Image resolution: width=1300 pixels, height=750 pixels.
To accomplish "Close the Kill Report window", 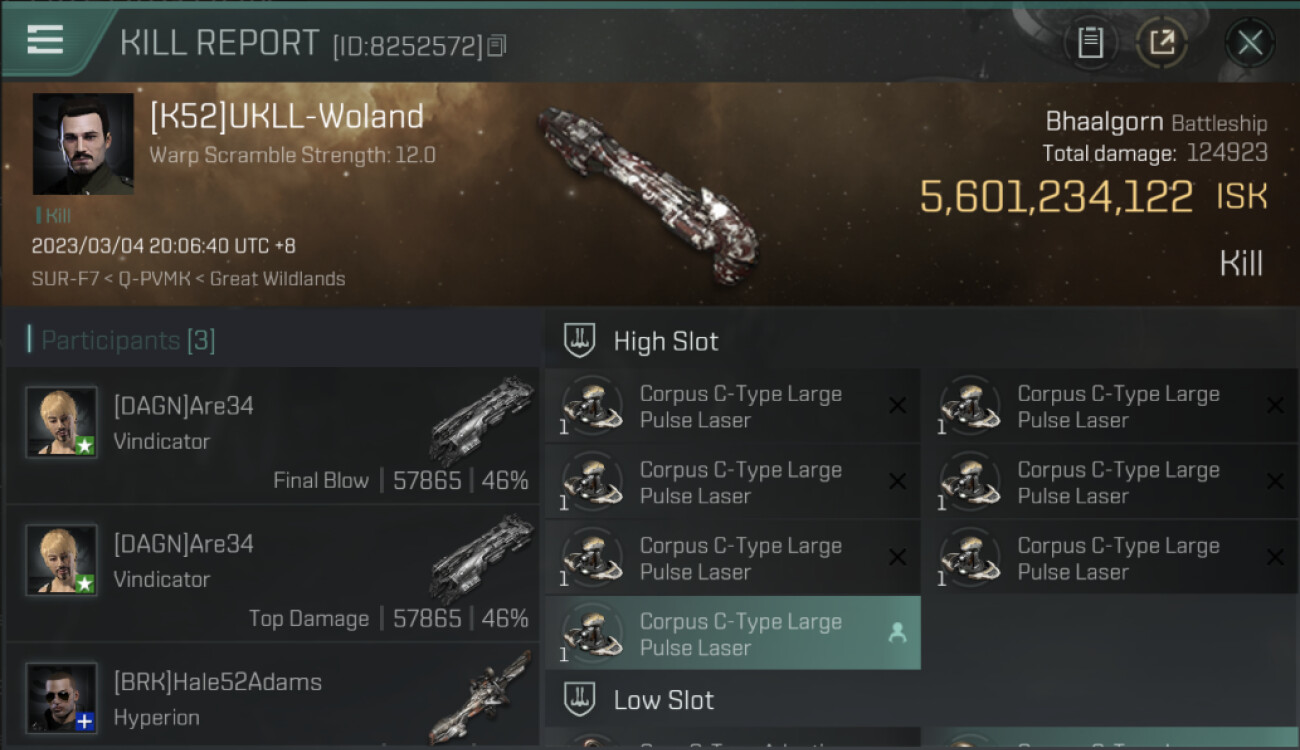I will click(x=1250, y=43).
